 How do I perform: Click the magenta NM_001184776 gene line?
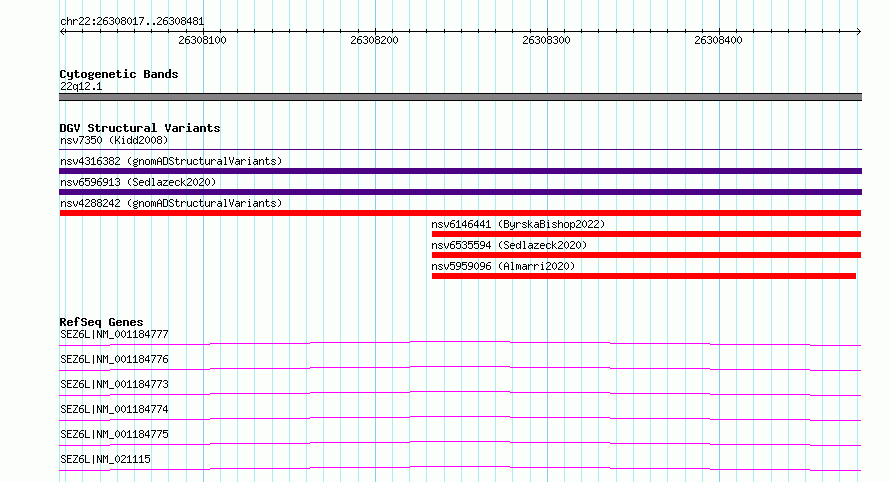pyautogui.click(x=460, y=368)
